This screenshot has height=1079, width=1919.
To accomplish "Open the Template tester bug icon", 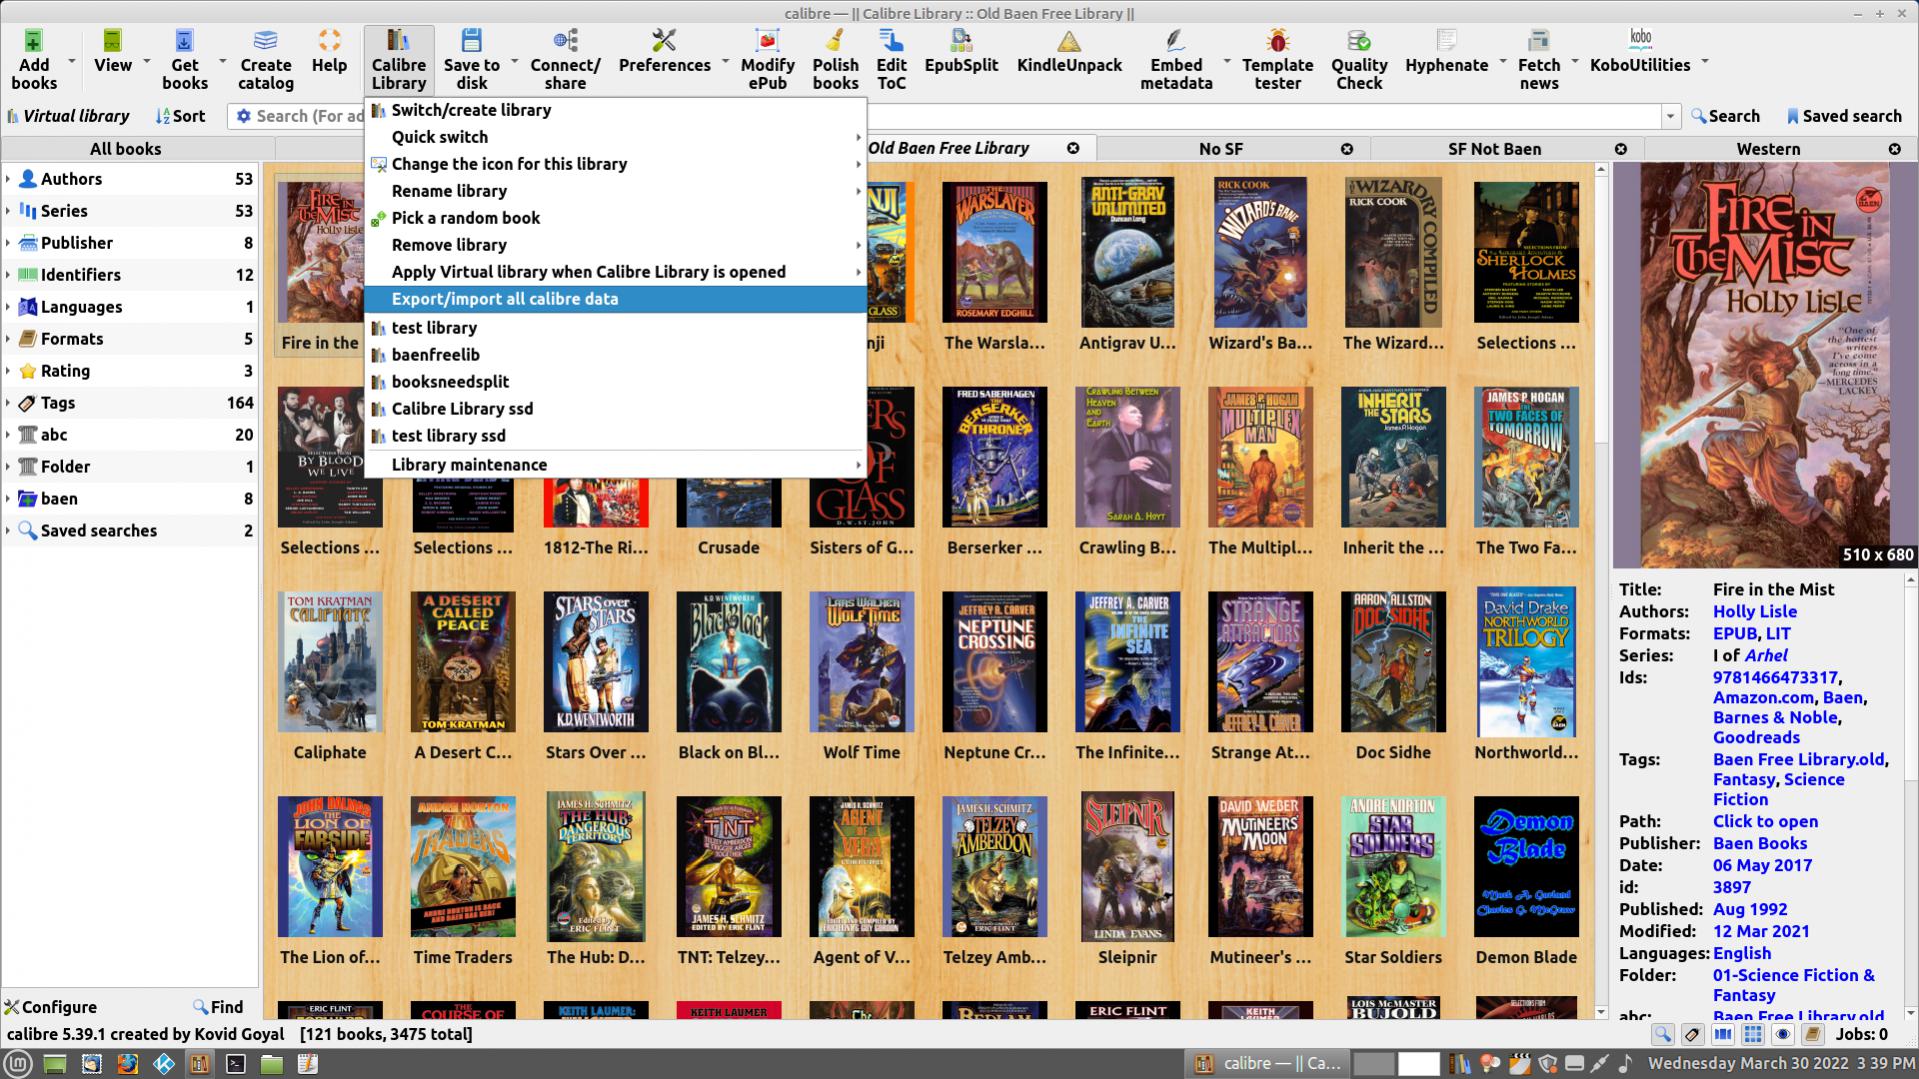I will (x=1277, y=42).
